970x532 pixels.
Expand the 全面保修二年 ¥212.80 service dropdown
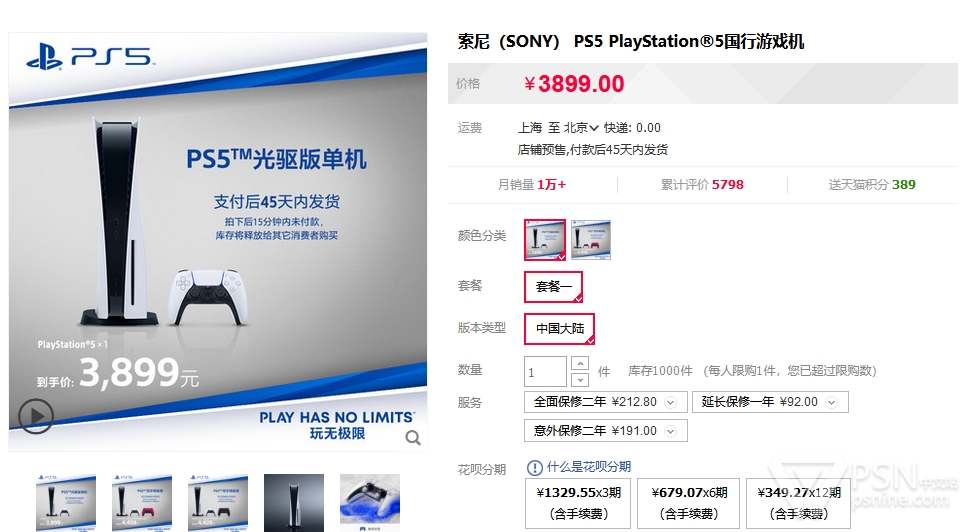pos(606,402)
